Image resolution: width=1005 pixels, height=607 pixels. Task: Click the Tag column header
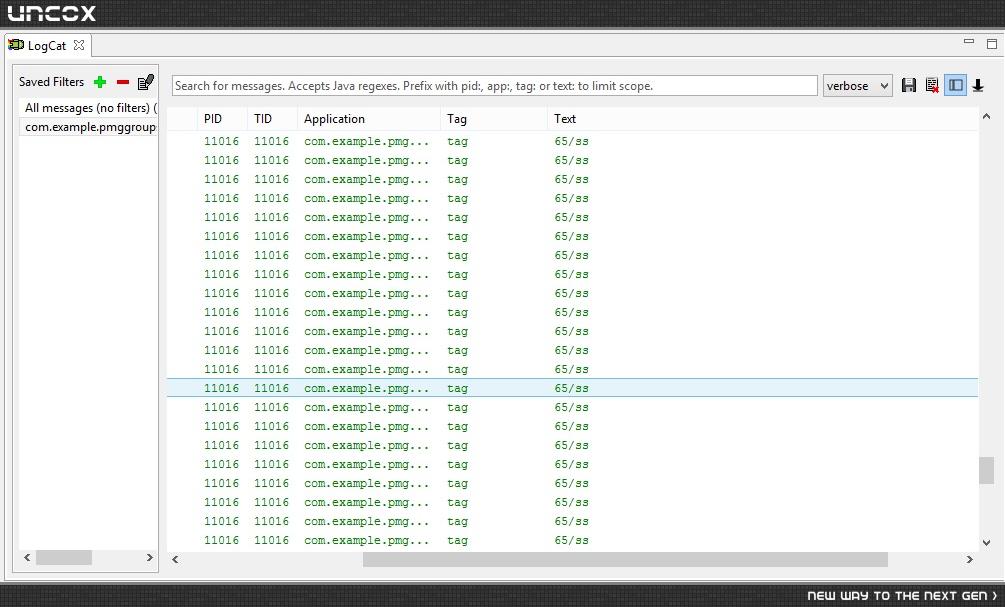(494, 119)
